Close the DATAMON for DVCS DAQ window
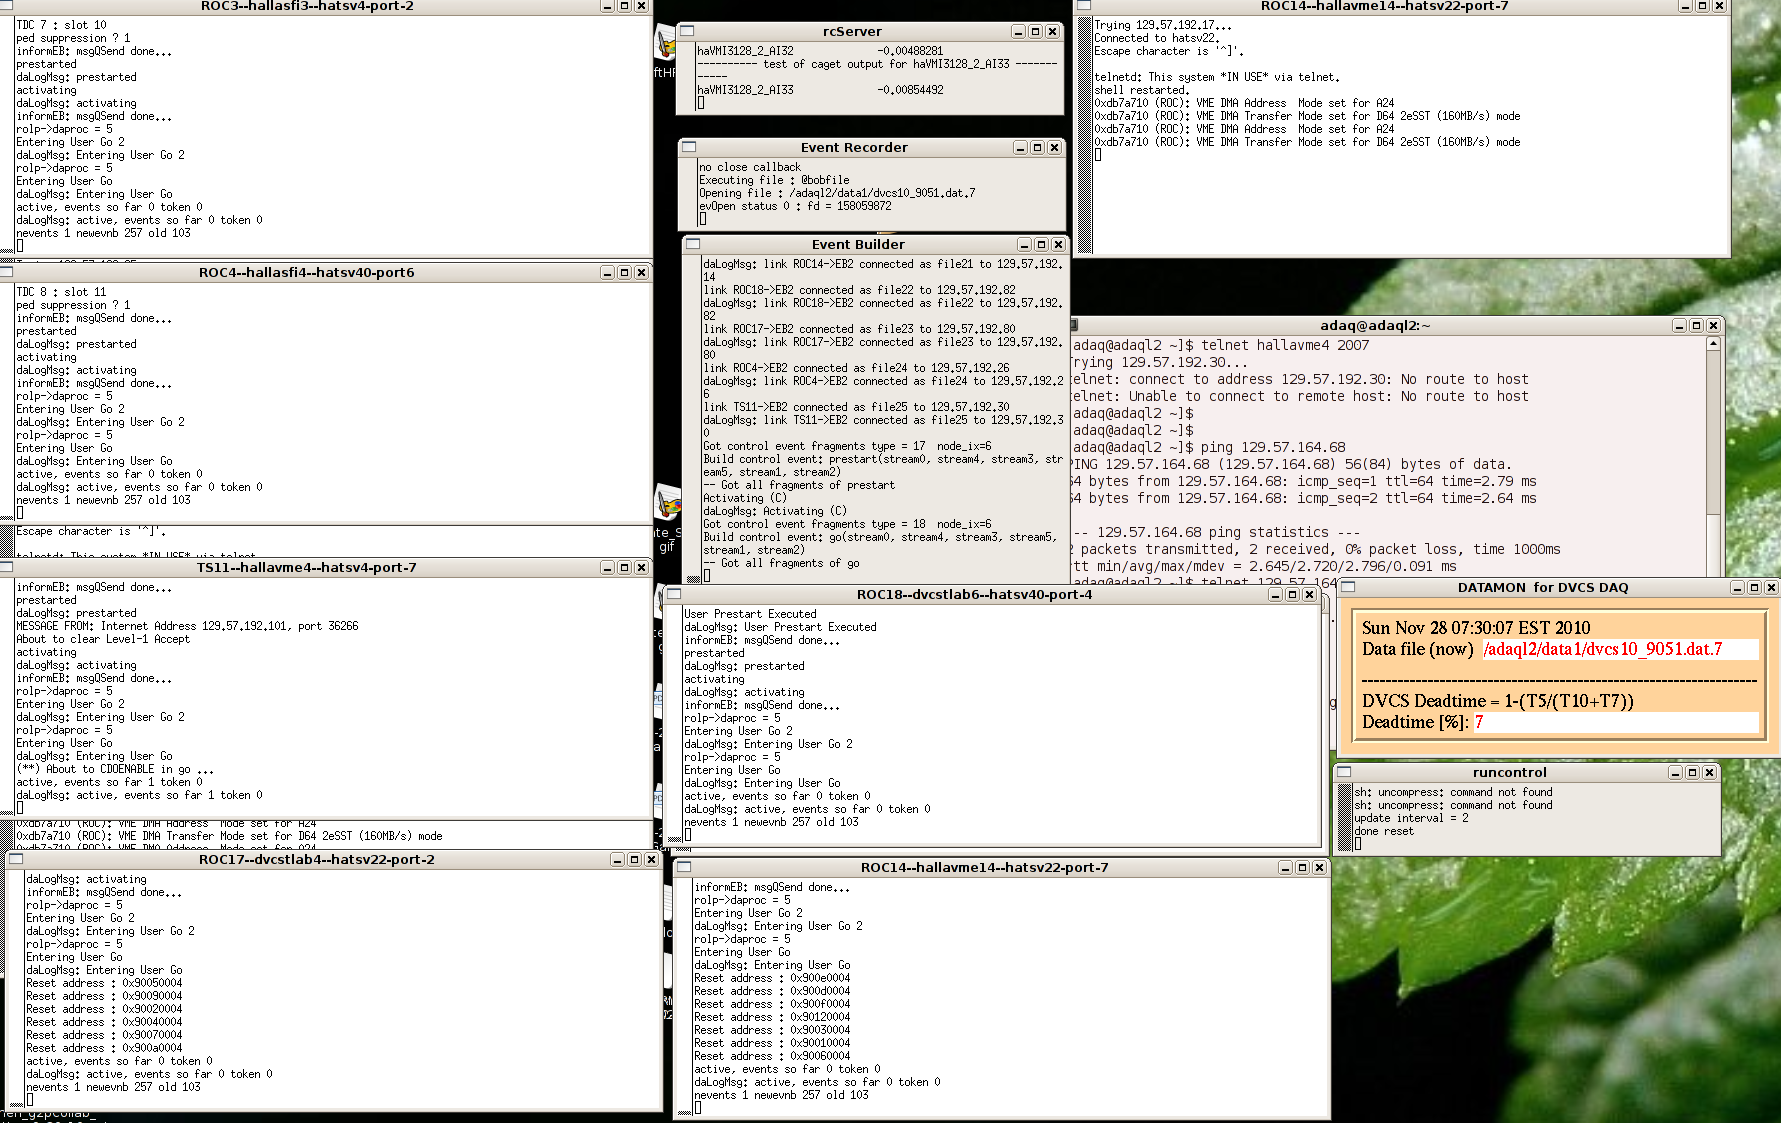This screenshot has width=1781, height=1123. 1771,588
